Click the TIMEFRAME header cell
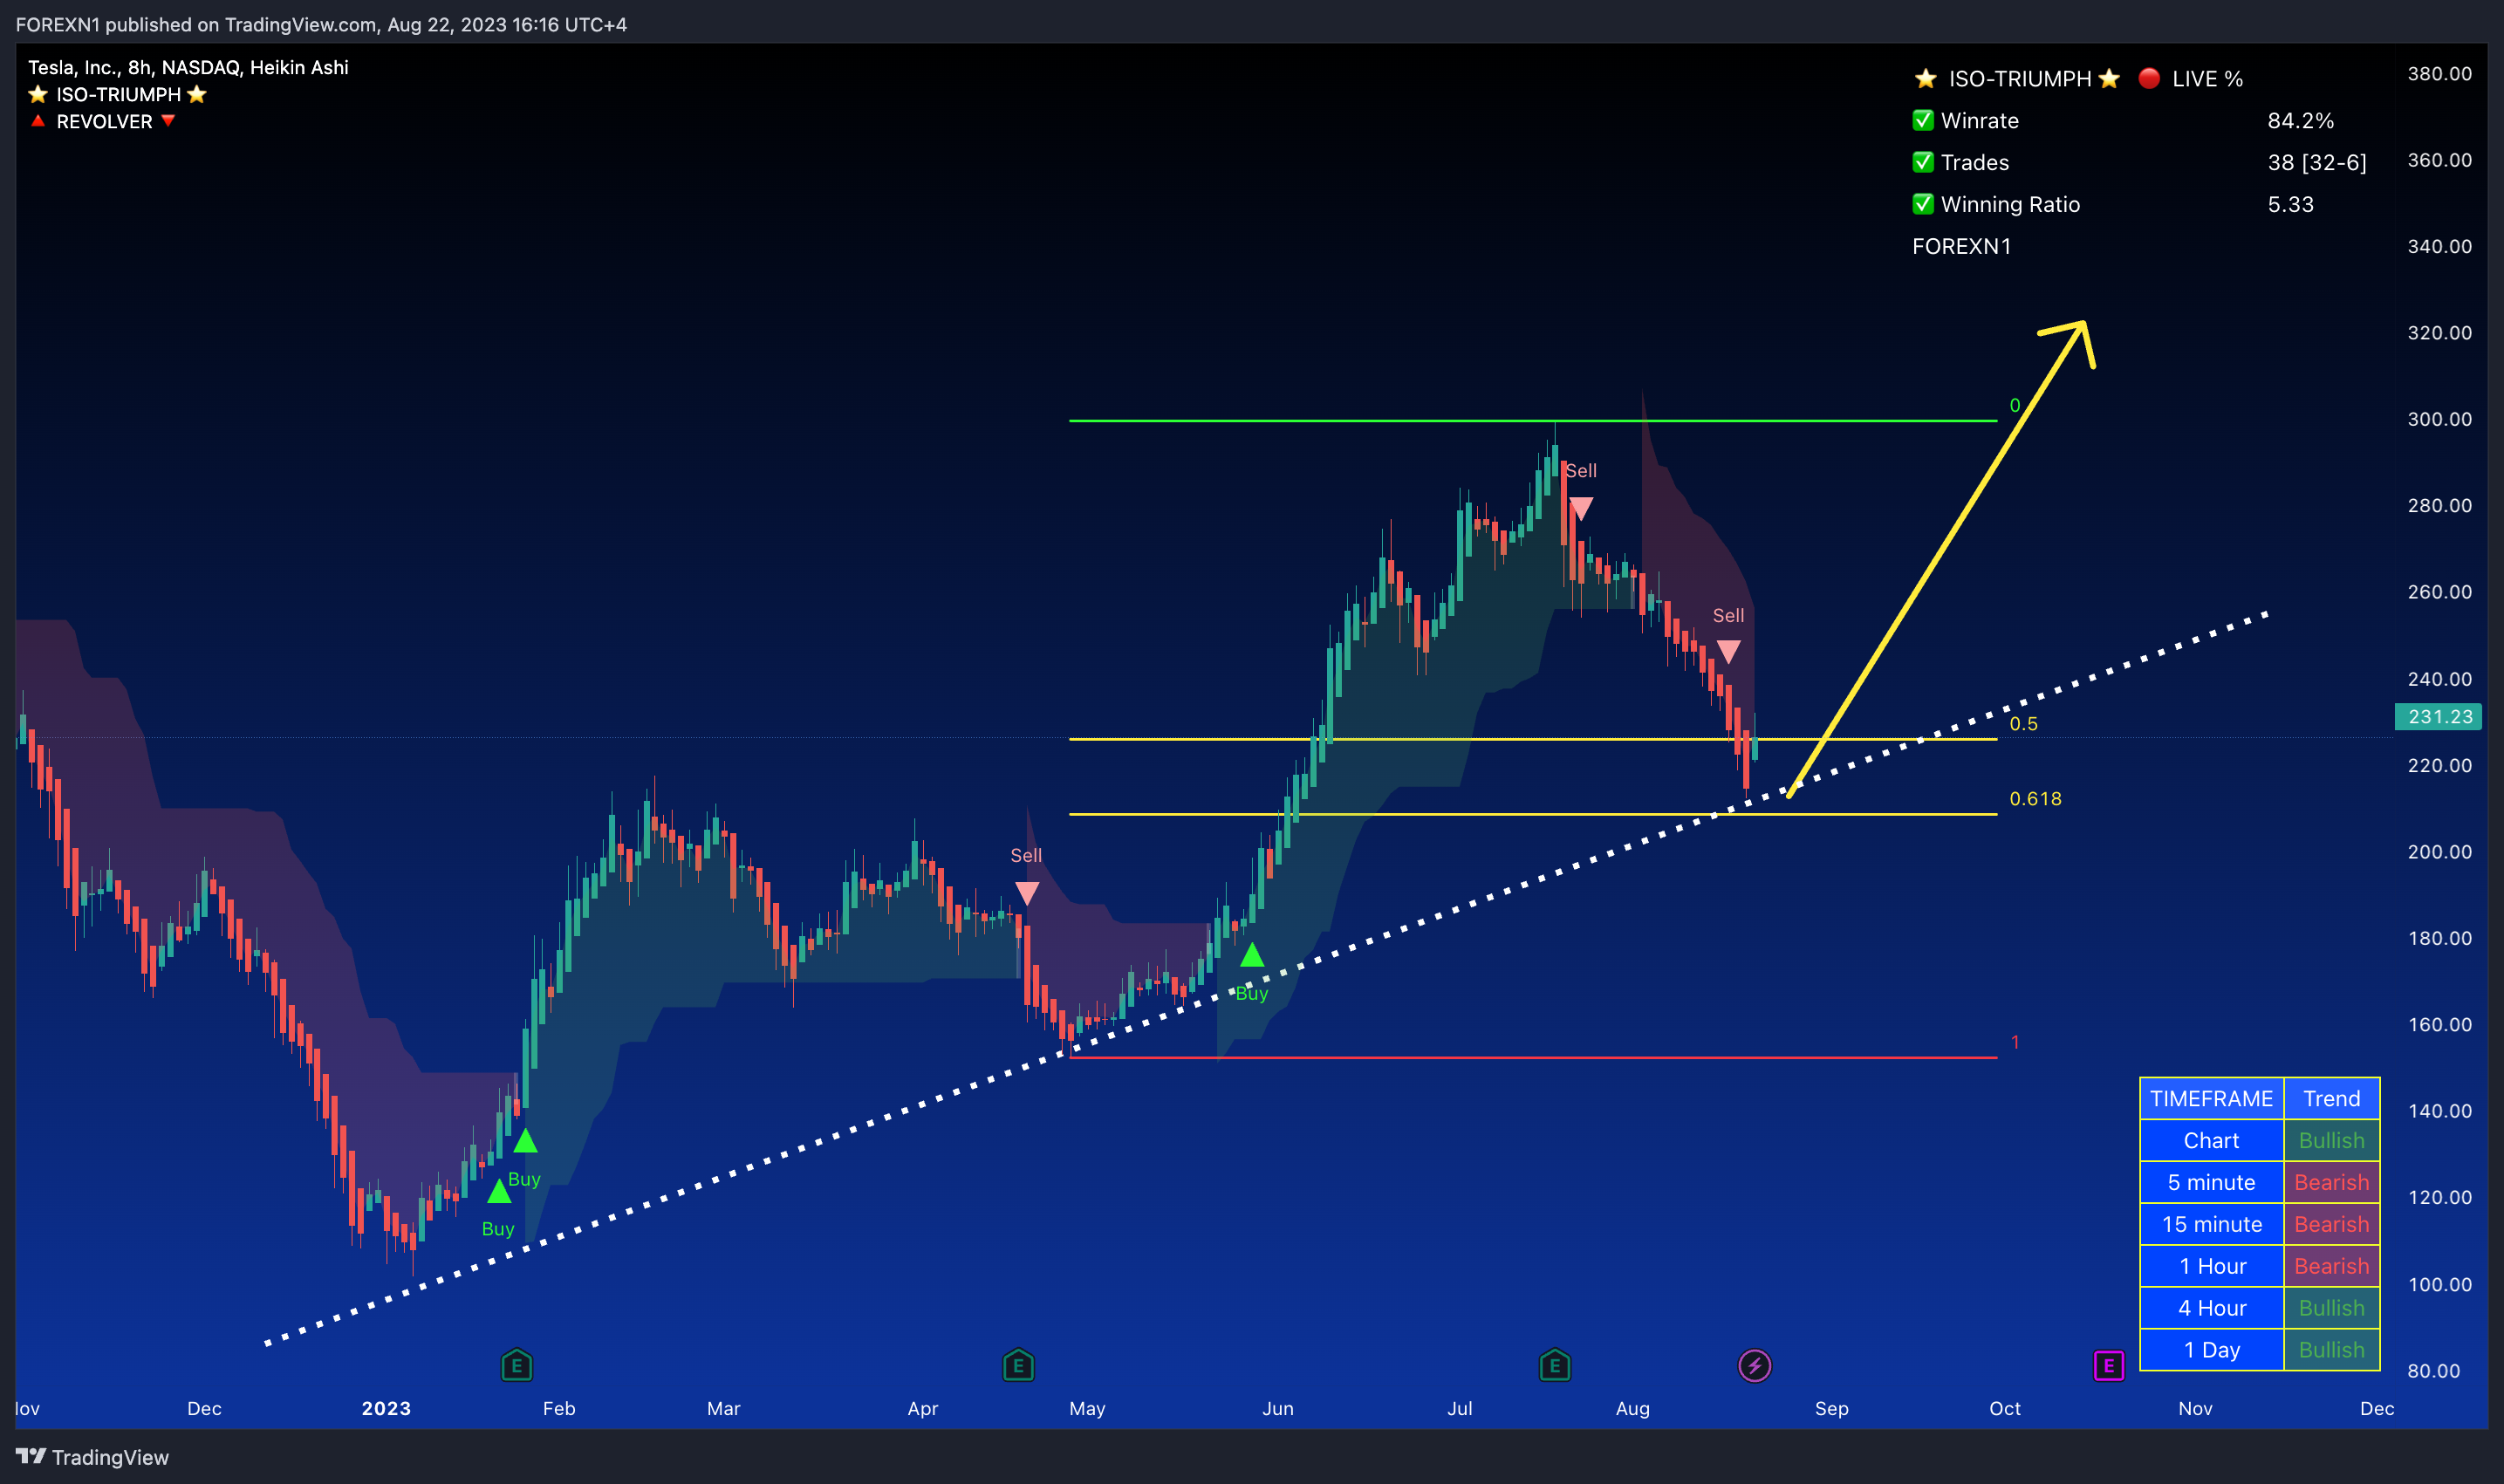 [x=2211, y=1098]
